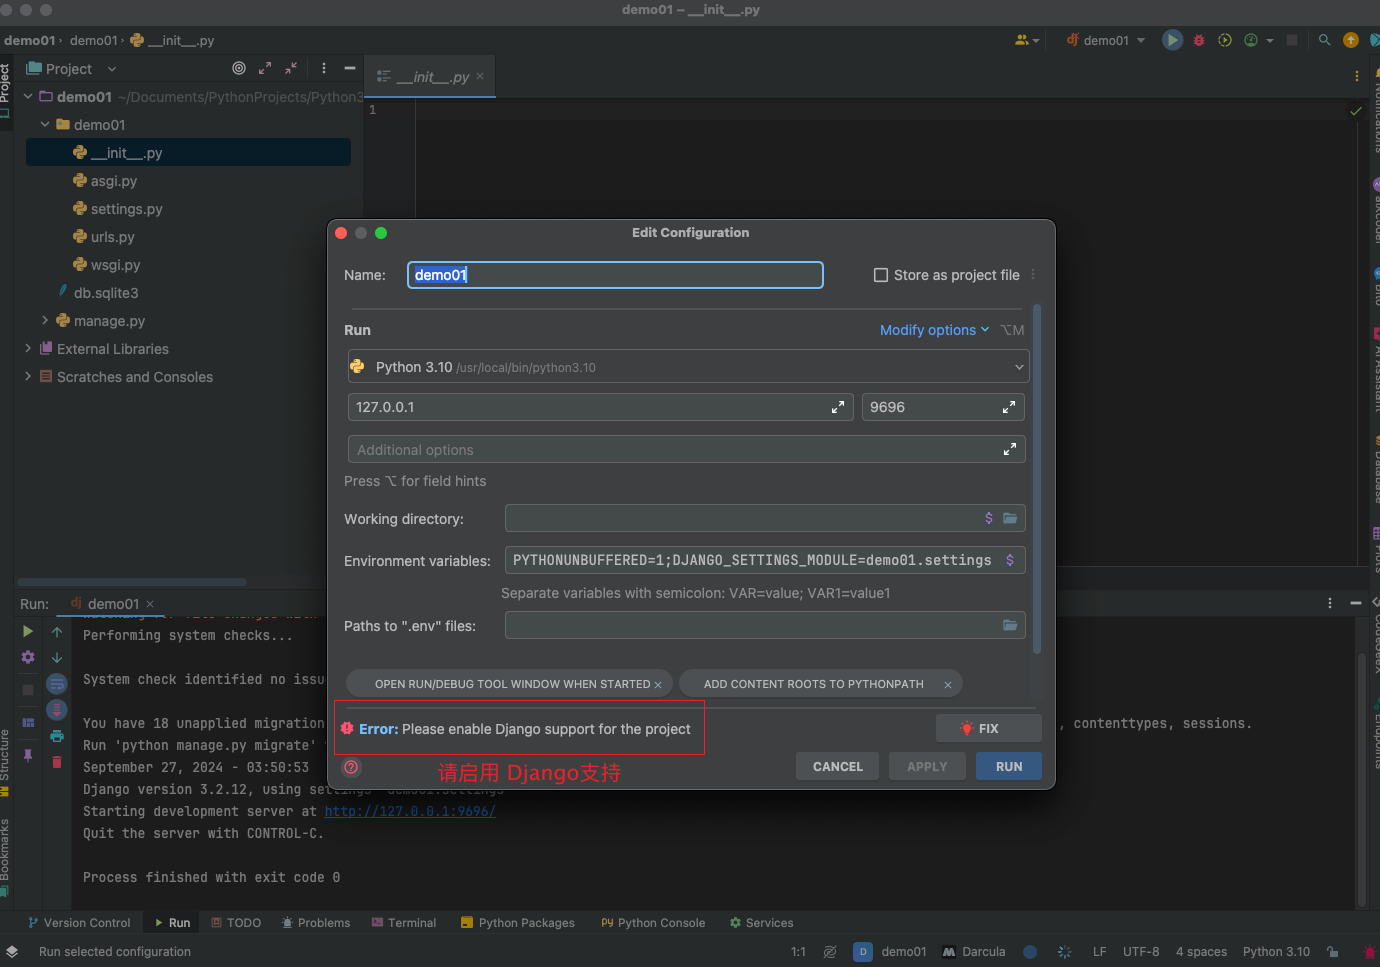The width and height of the screenshot is (1380, 967).
Task: Click the dialog vertical scrollbar
Action: click(x=1037, y=479)
